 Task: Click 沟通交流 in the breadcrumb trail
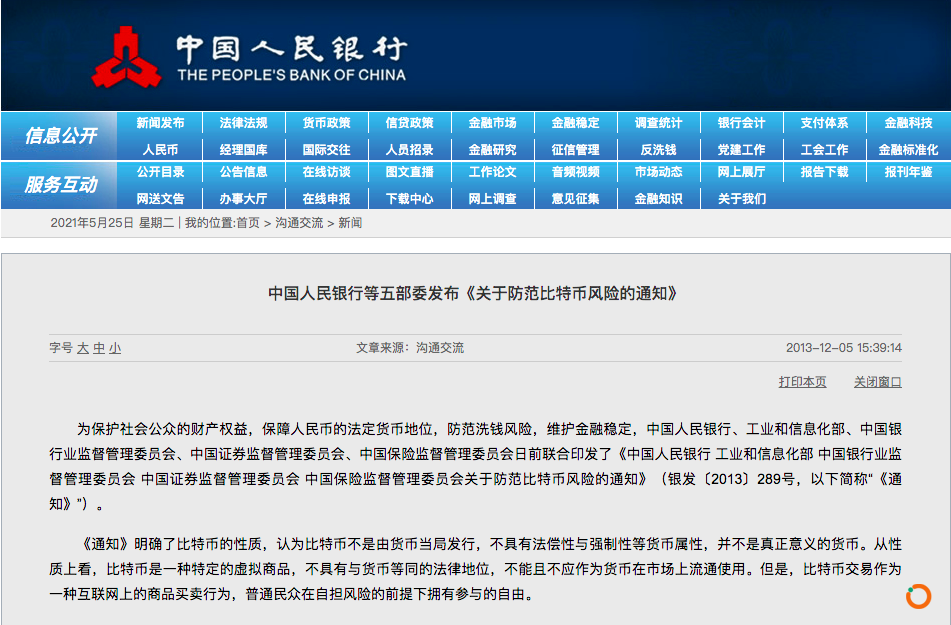click(x=299, y=223)
